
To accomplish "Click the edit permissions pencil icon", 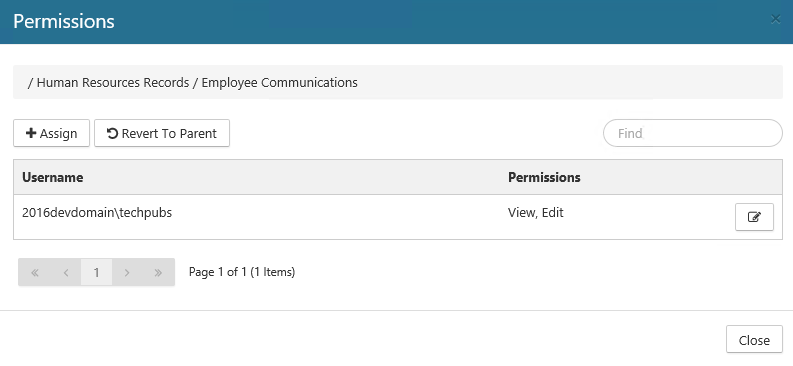I will click(754, 217).
